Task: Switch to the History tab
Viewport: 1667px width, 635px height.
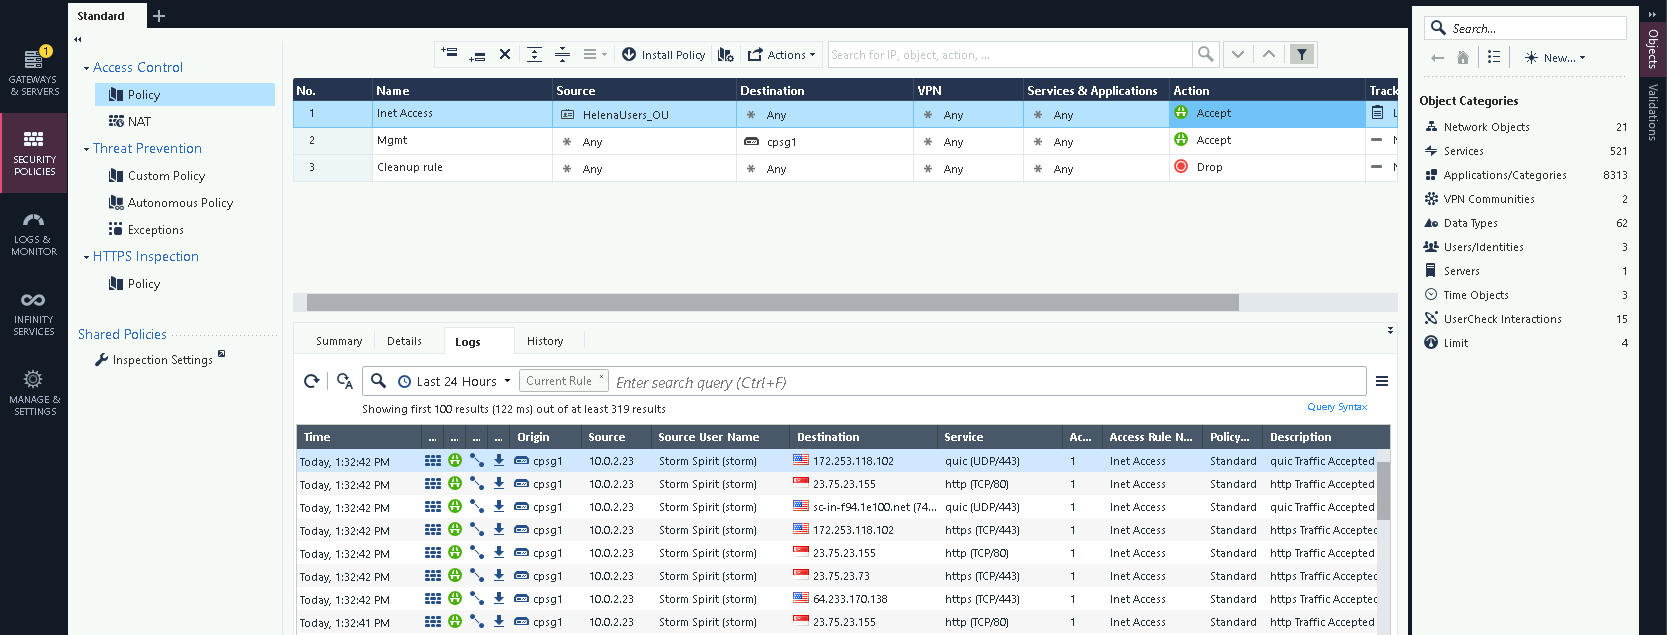Action: click(545, 341)
